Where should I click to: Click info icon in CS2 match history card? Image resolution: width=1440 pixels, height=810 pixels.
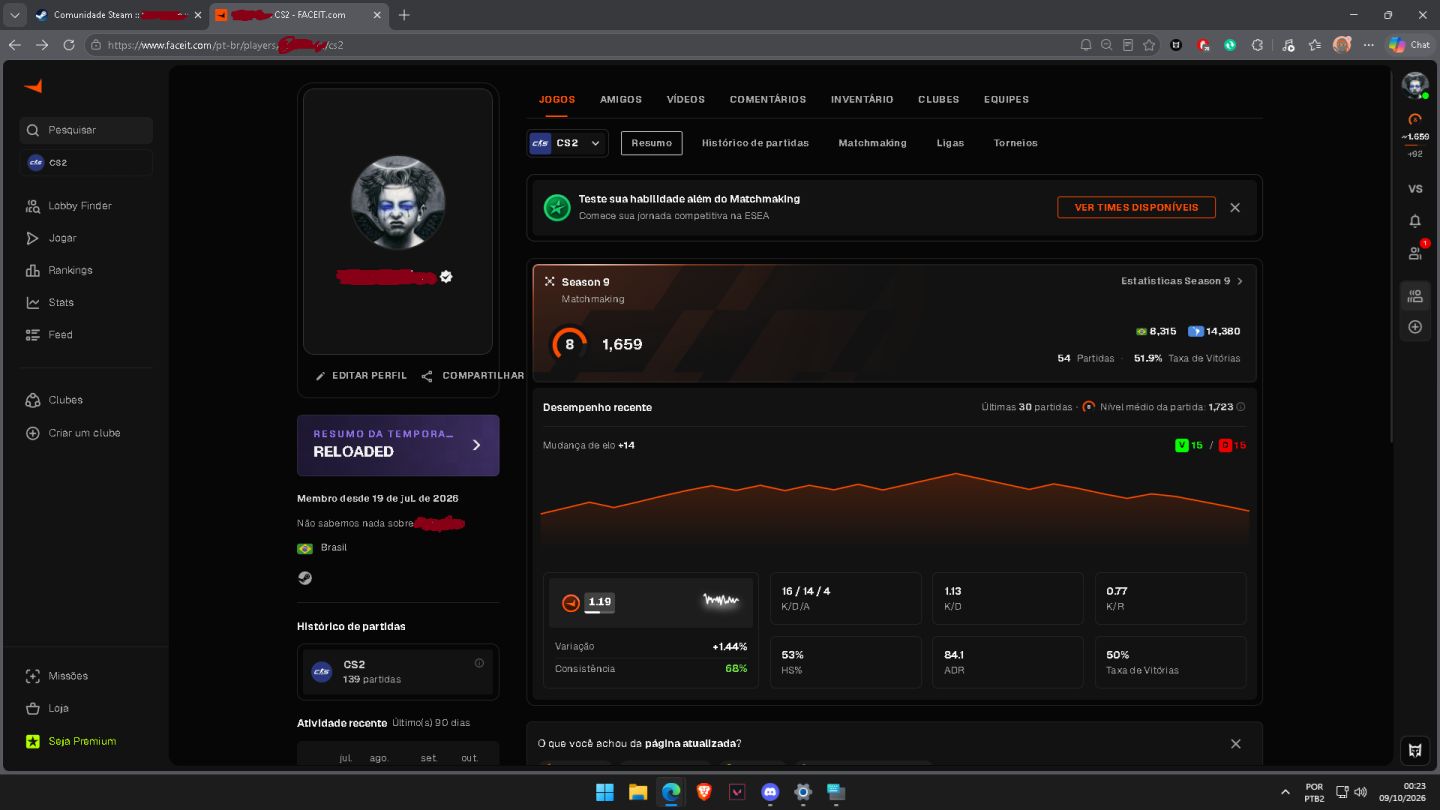pos(479,663)
